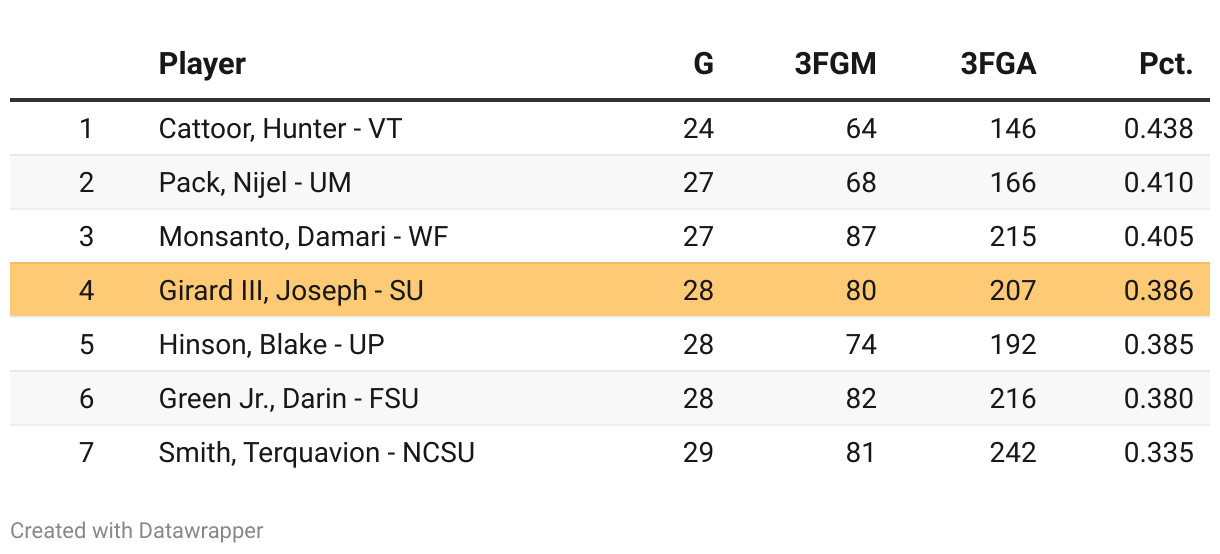This screenshot has height=554, width=1220.
Task: Click the 242 attempts value for Smith
Action: (x=1012, y=453)
